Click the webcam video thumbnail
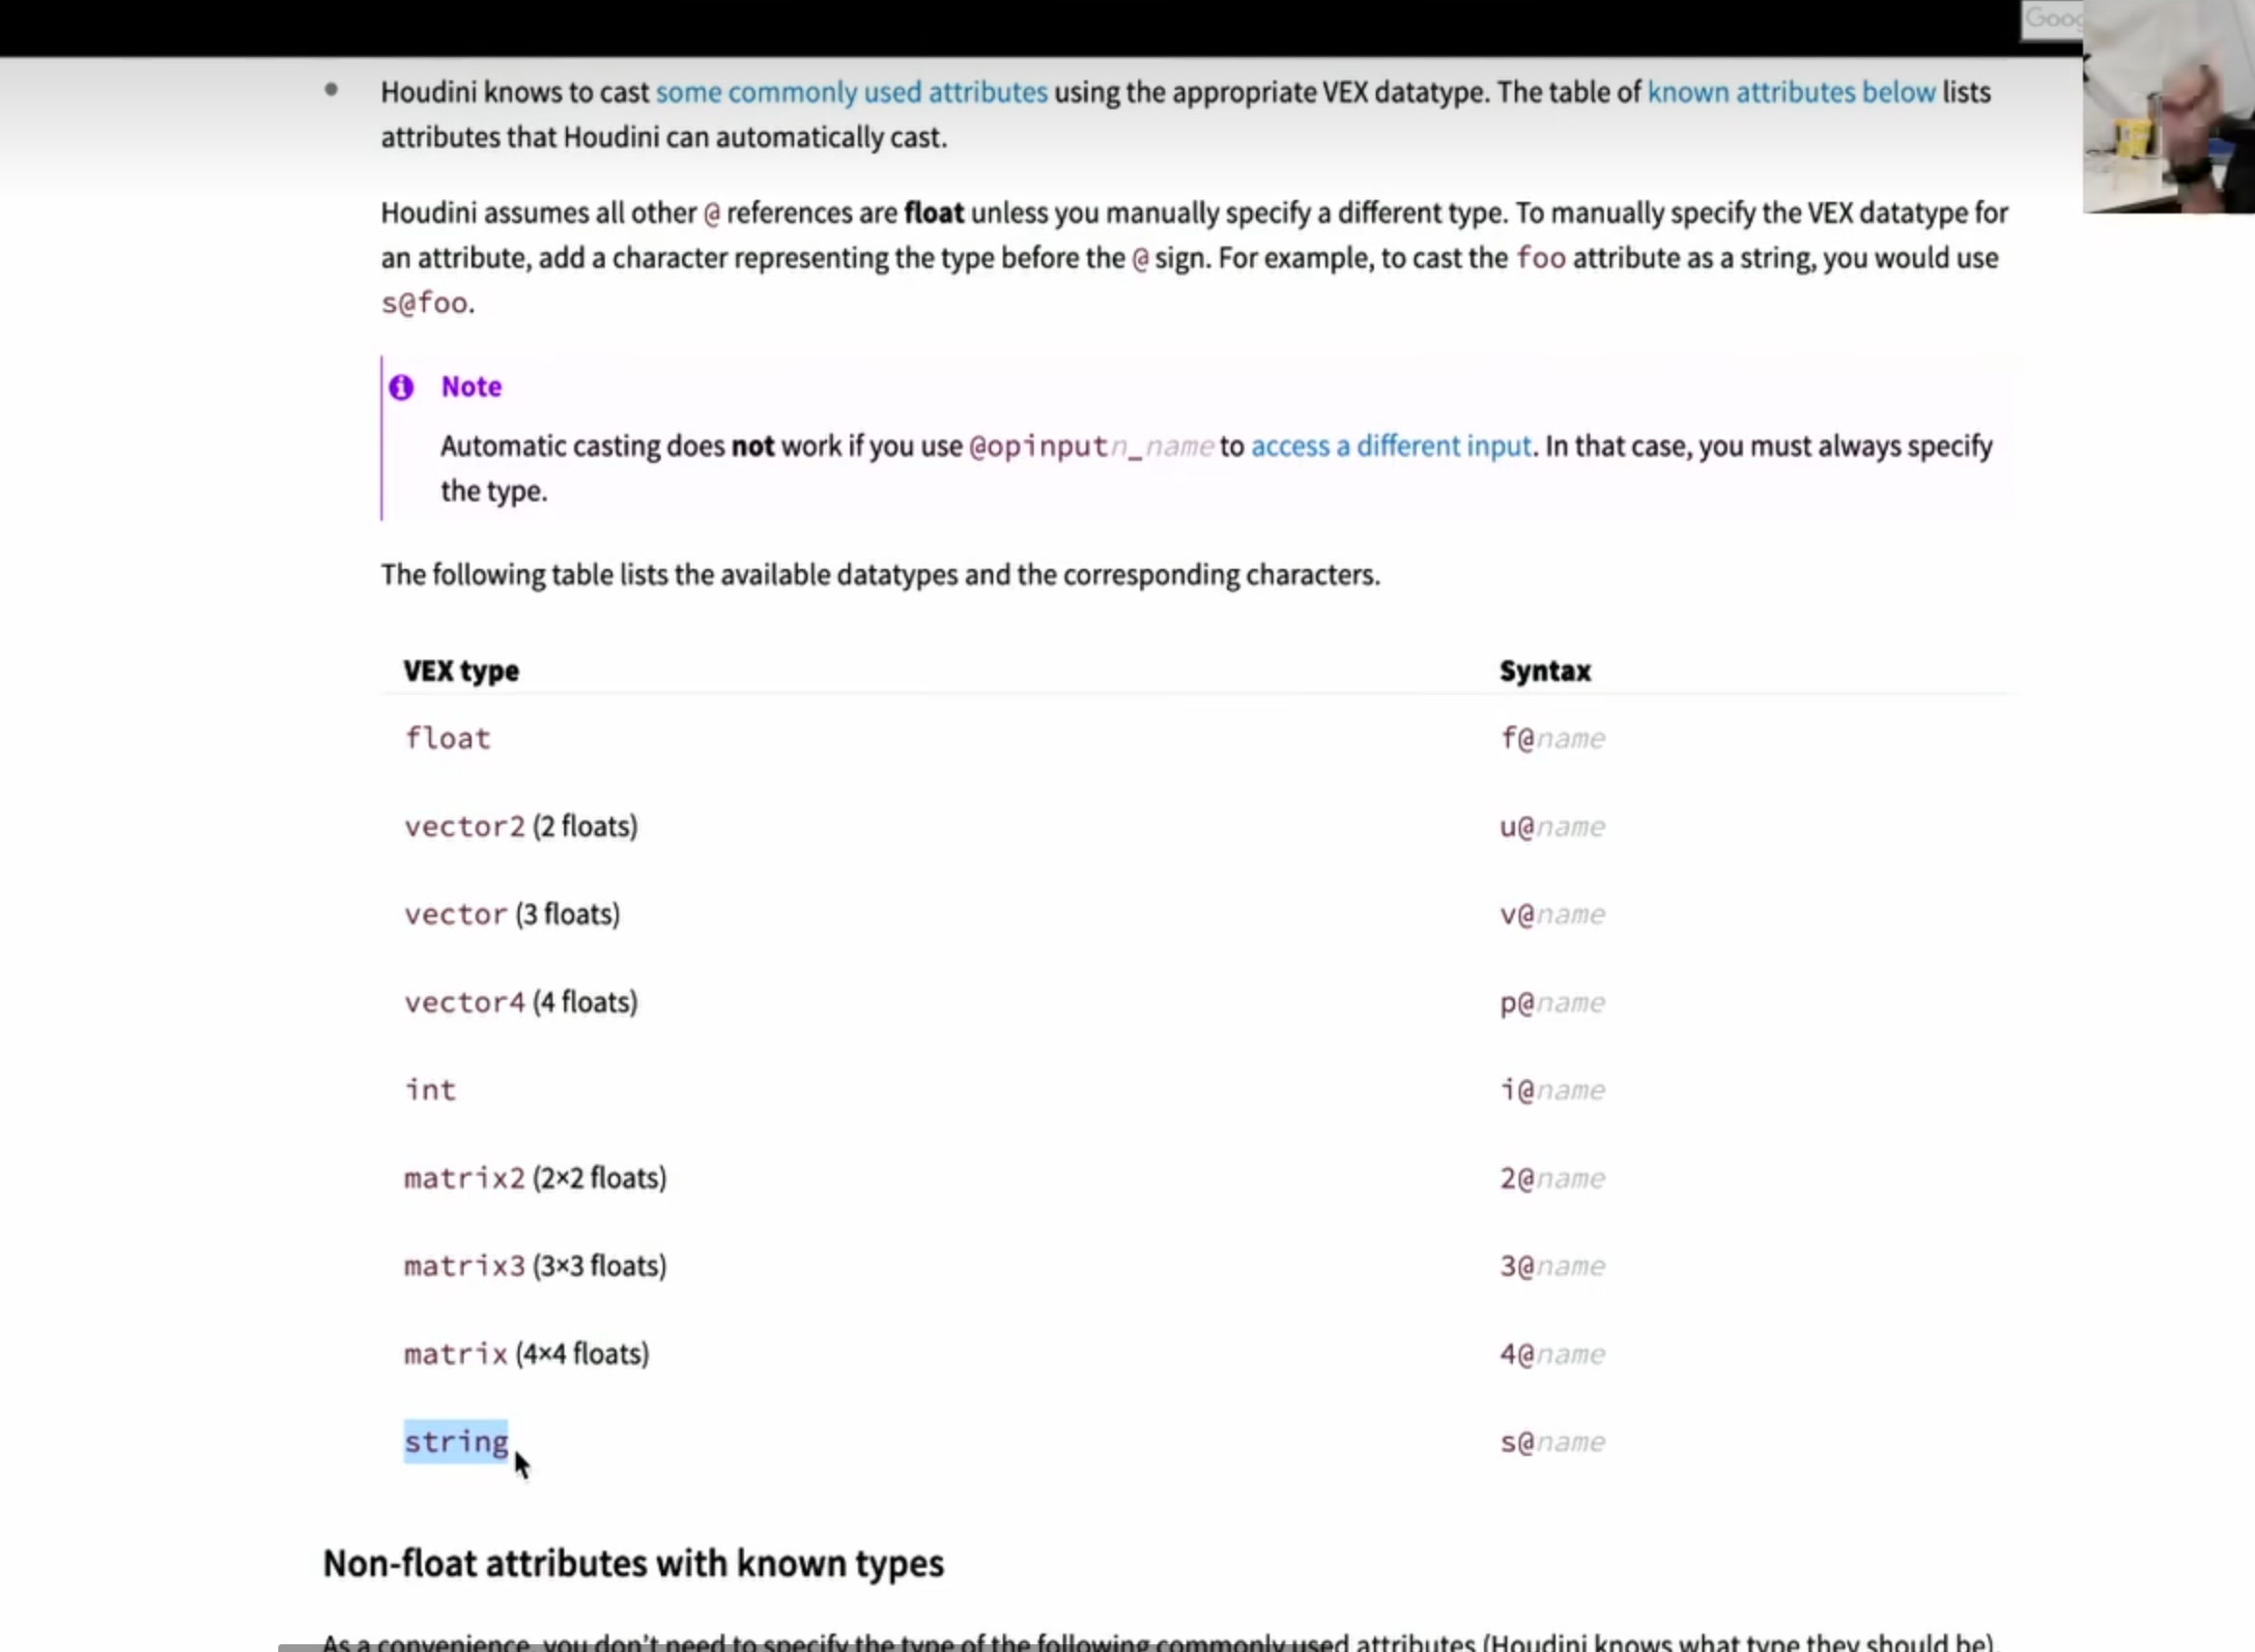The width and height of the screenshot is (2255, 1652). point(2168,106)
